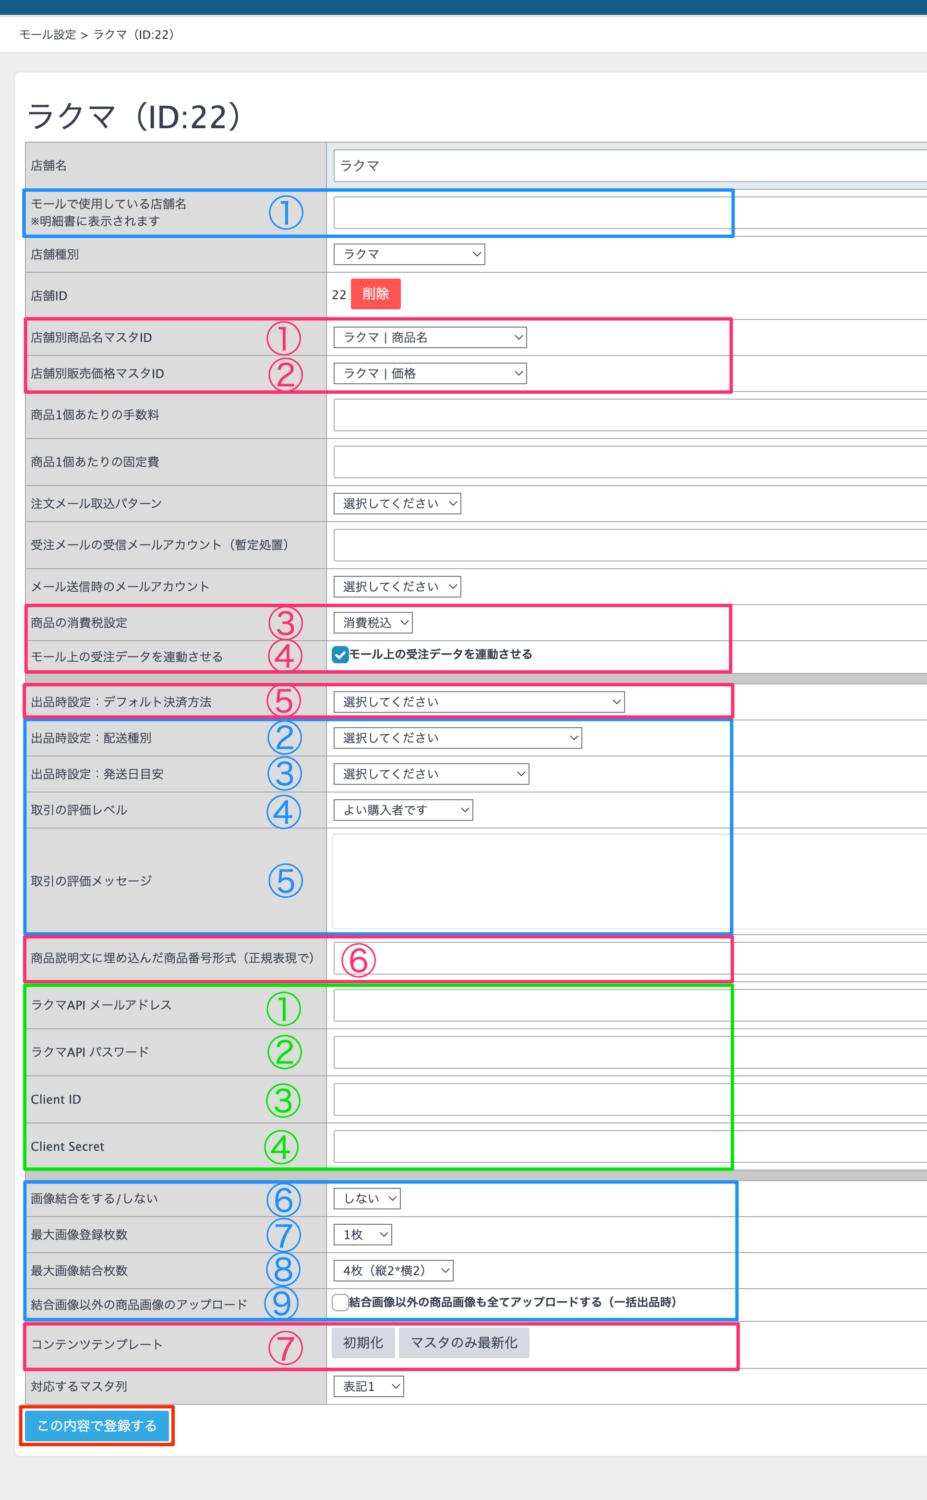Click the Client Secret input field

click(630, 1147)
